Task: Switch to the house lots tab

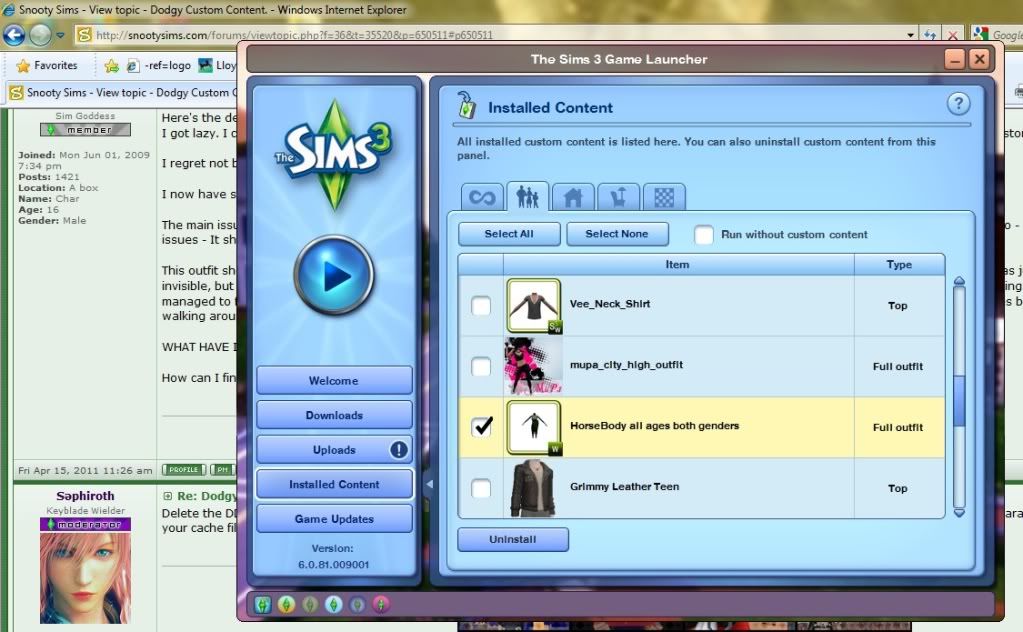Action: point(573,197)
